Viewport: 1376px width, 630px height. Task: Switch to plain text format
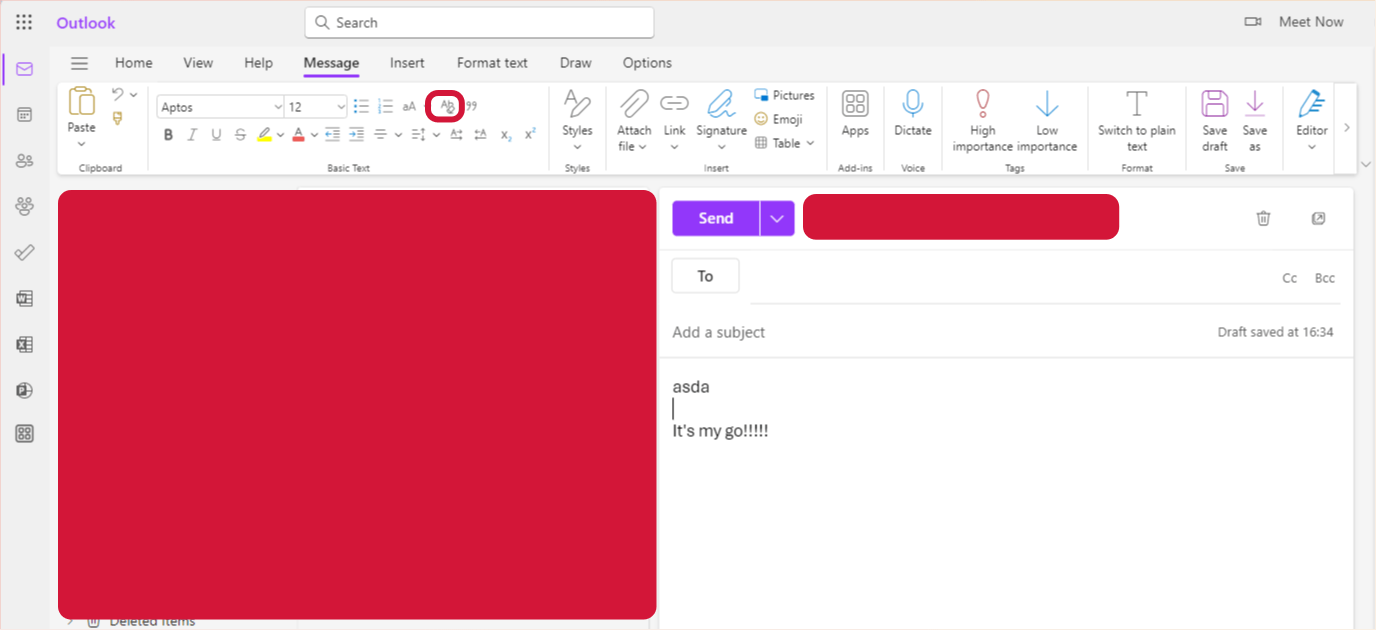[1137, 120]
